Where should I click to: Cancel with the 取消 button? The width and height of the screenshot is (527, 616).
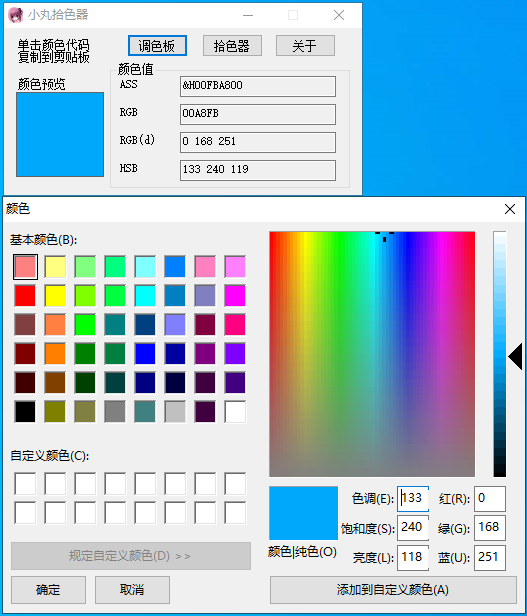[132, 590]
